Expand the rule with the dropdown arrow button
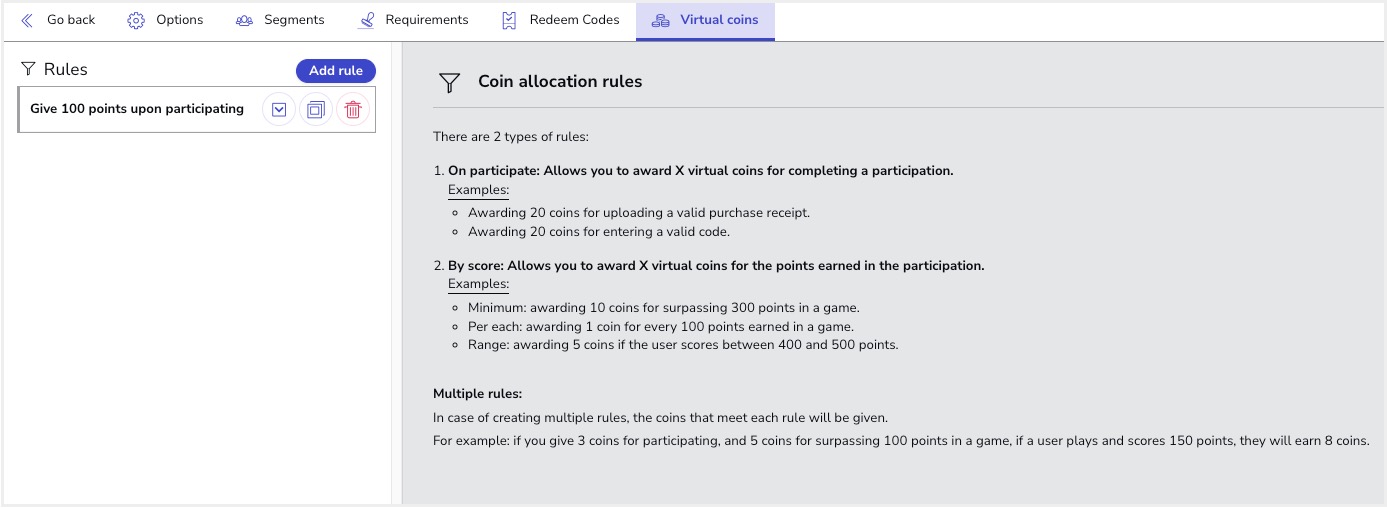Viewport: 1387px width, 508px height. click(x=279, y=110)
